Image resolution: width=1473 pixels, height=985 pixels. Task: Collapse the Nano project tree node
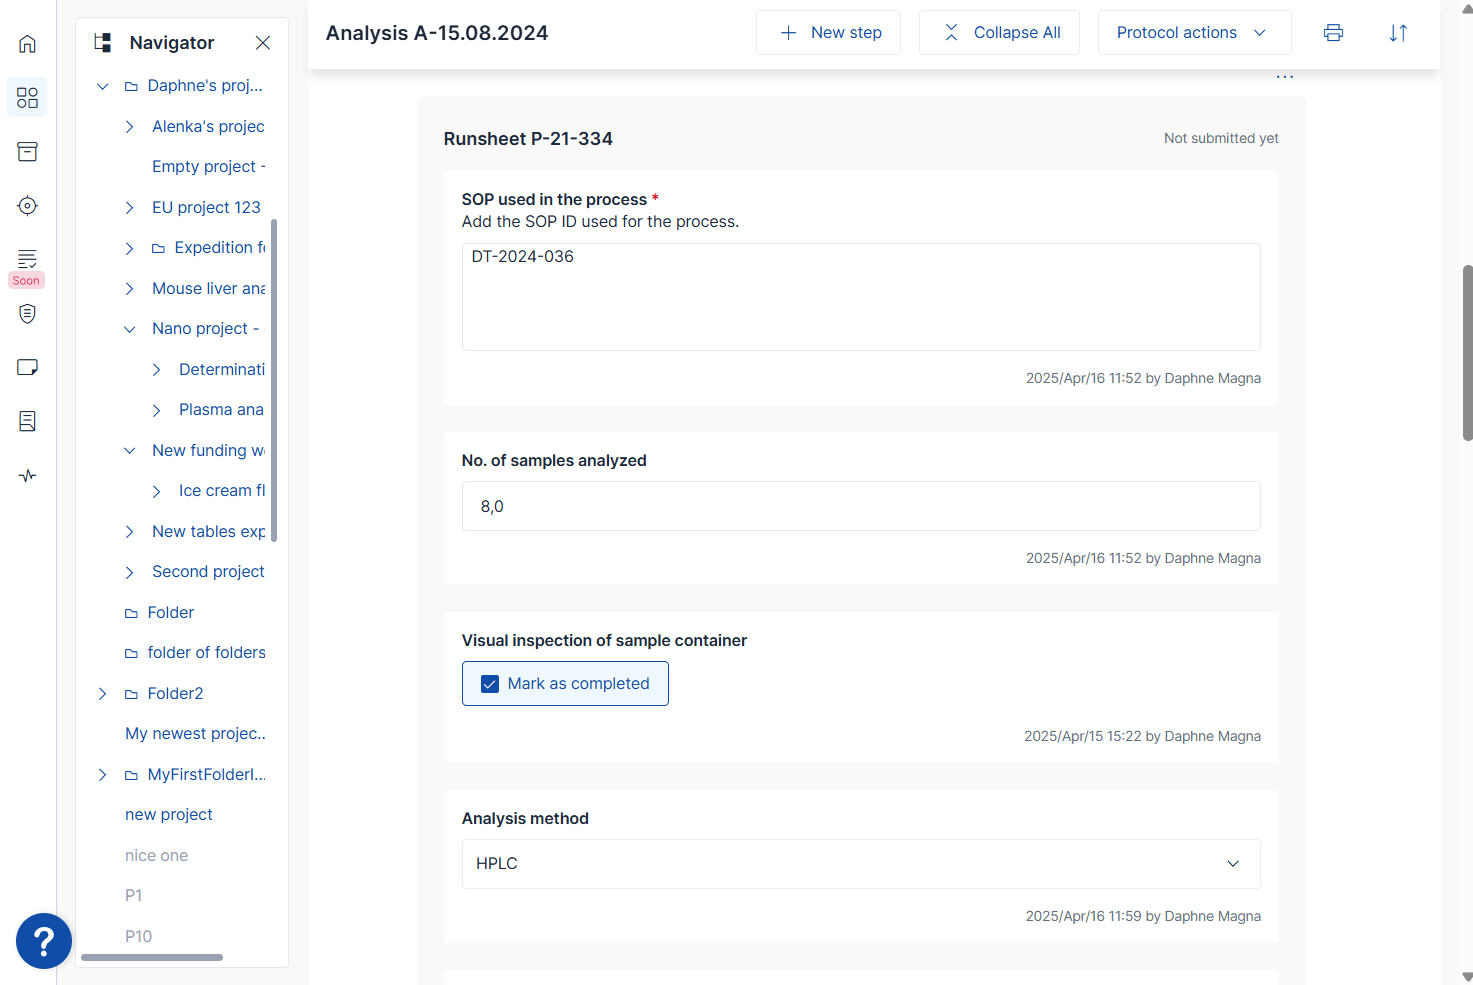click(129, 329)
